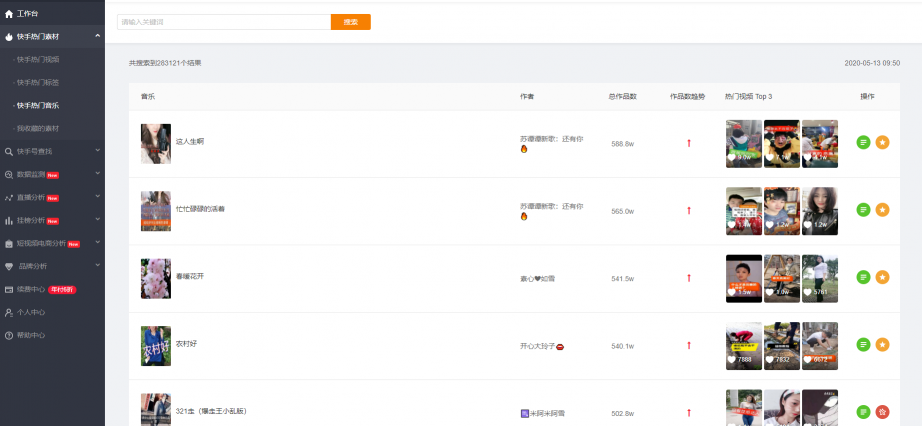
Task: Click the 直播分析 line chart icon
Action: pos(9,198)
